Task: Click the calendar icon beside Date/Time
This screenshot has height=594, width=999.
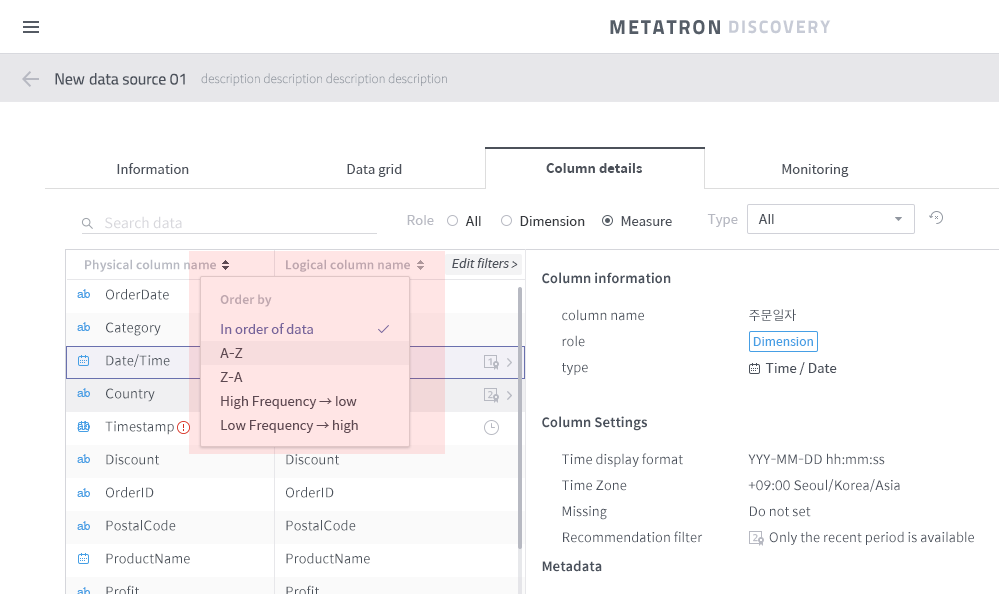Action: pyautogui.click(x=84, y=361)
